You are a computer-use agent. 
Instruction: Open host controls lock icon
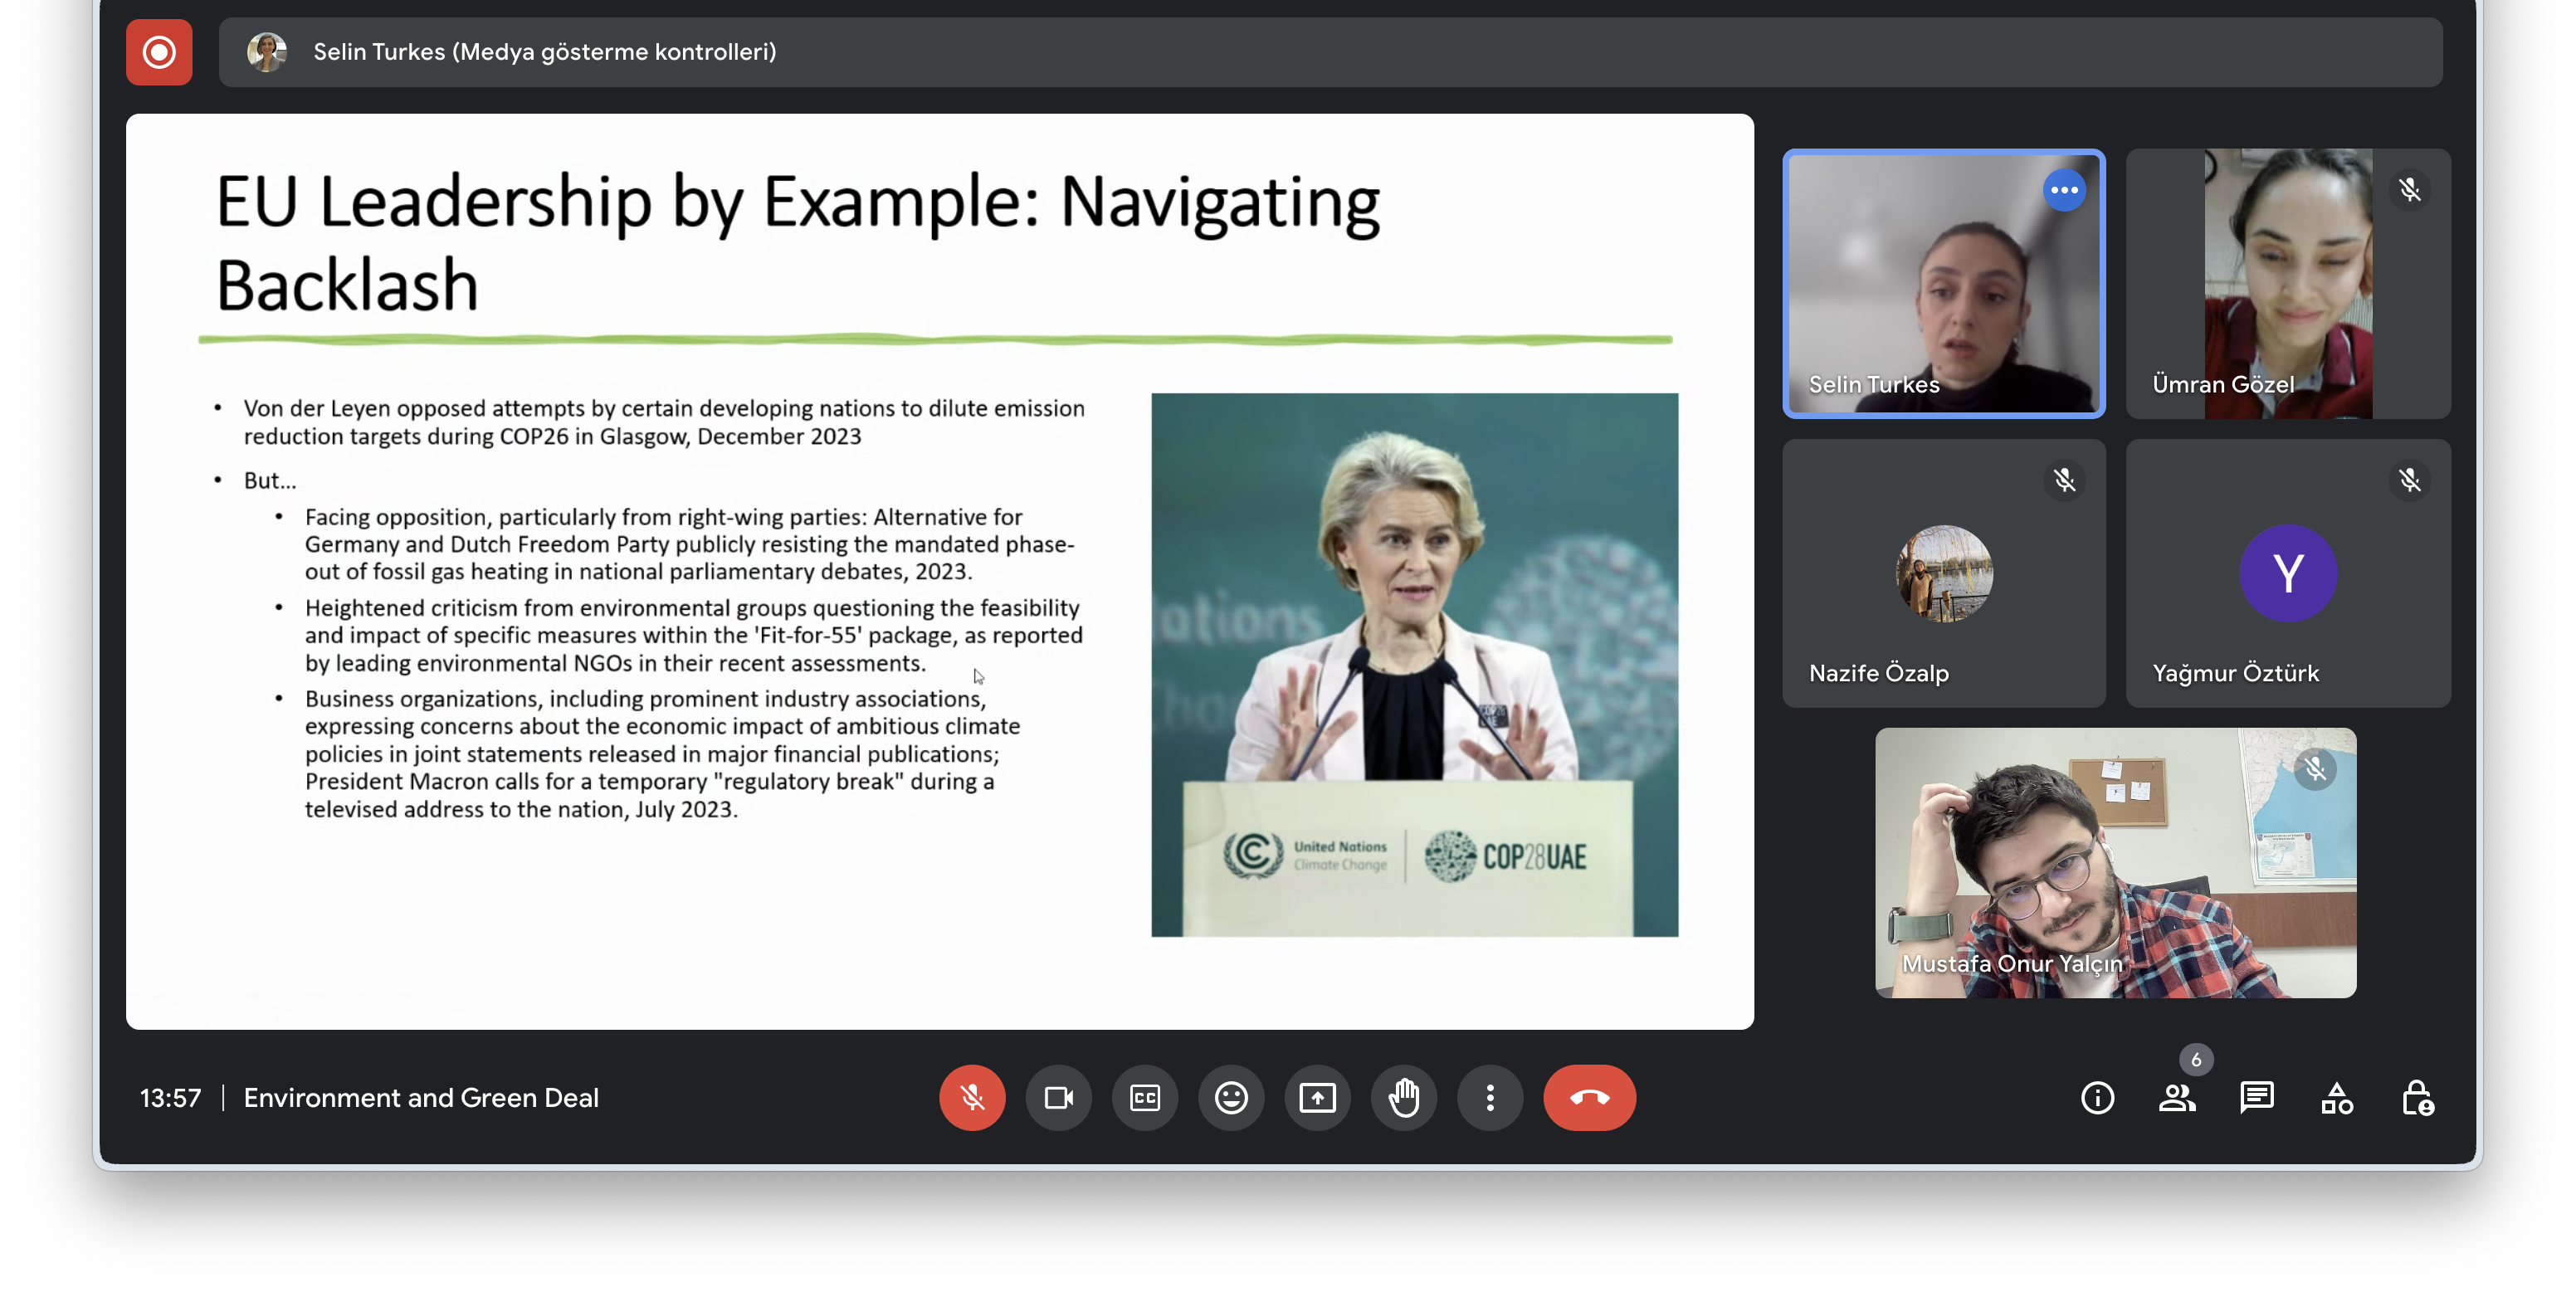click(2418, 1098)
